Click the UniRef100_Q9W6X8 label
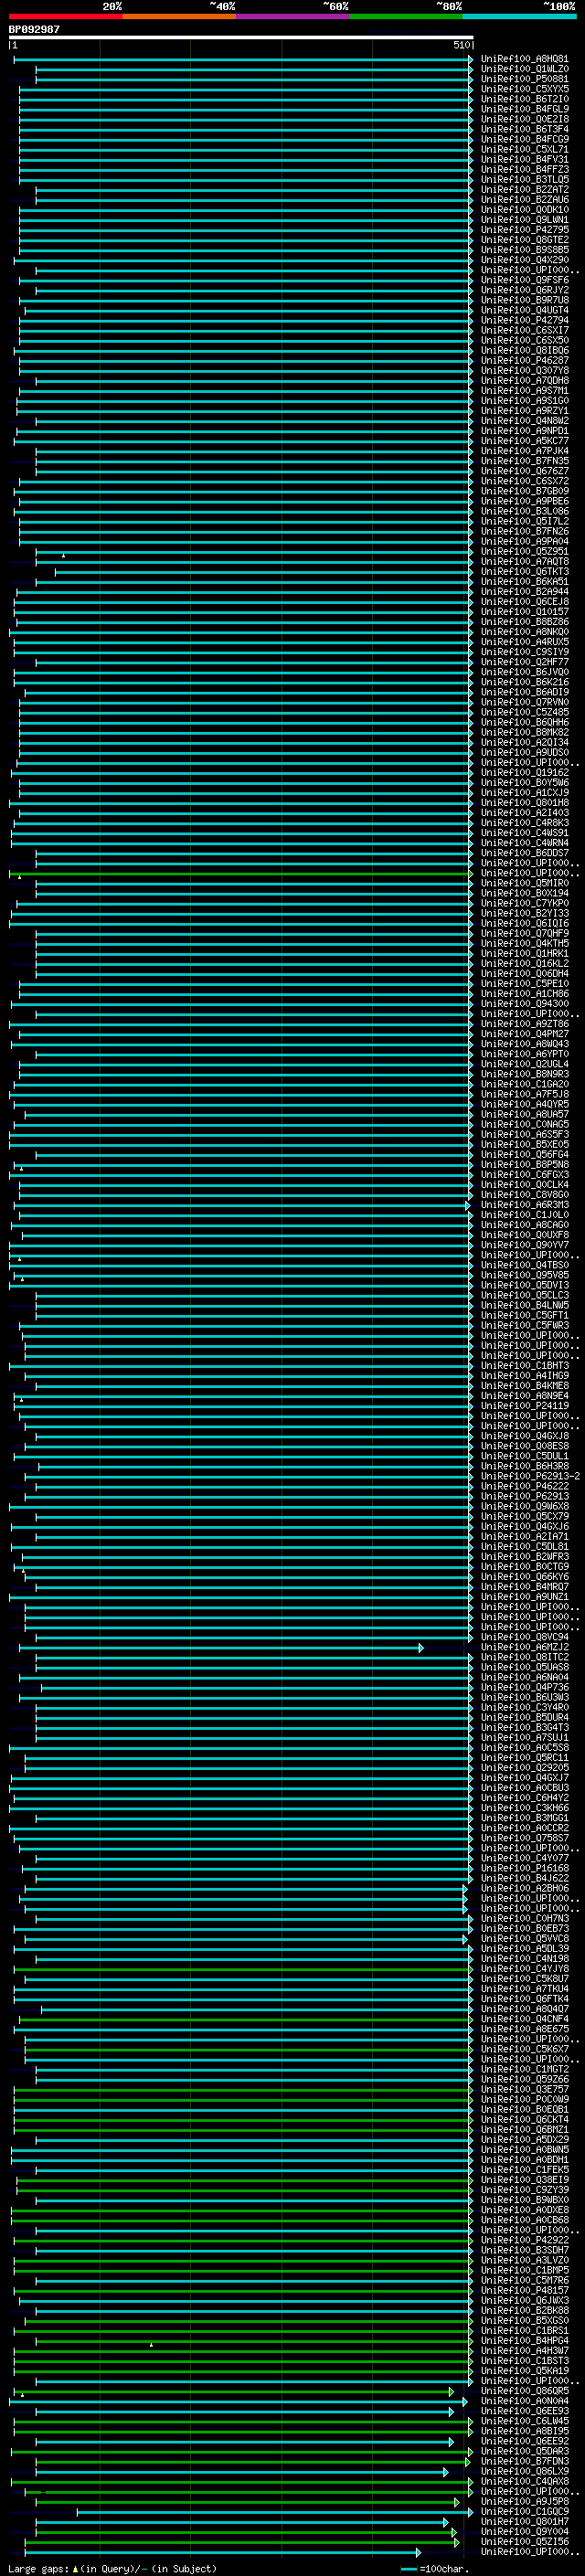 click(x=524, y=1506)
